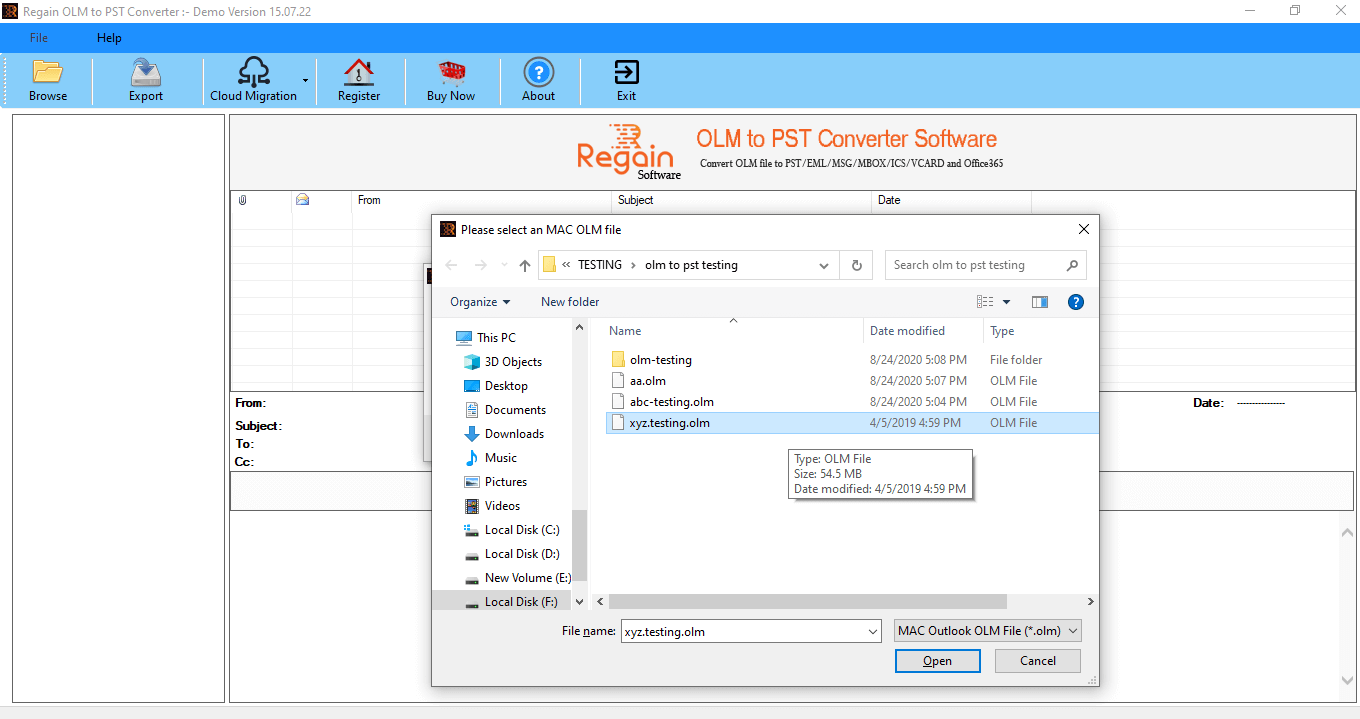Select the Export icon in the toolbar
1360x719 pixels.
click(x=145, y=79)
